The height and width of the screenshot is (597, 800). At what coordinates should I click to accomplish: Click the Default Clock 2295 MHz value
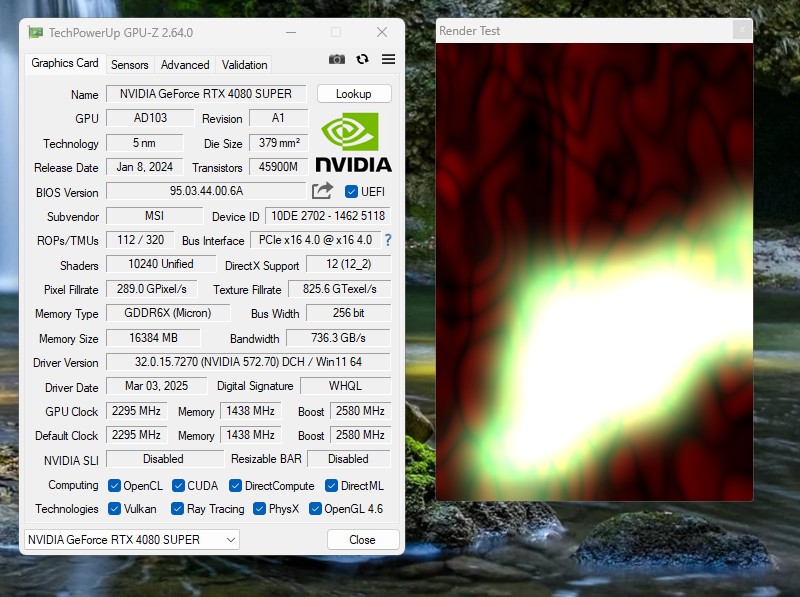136,435
